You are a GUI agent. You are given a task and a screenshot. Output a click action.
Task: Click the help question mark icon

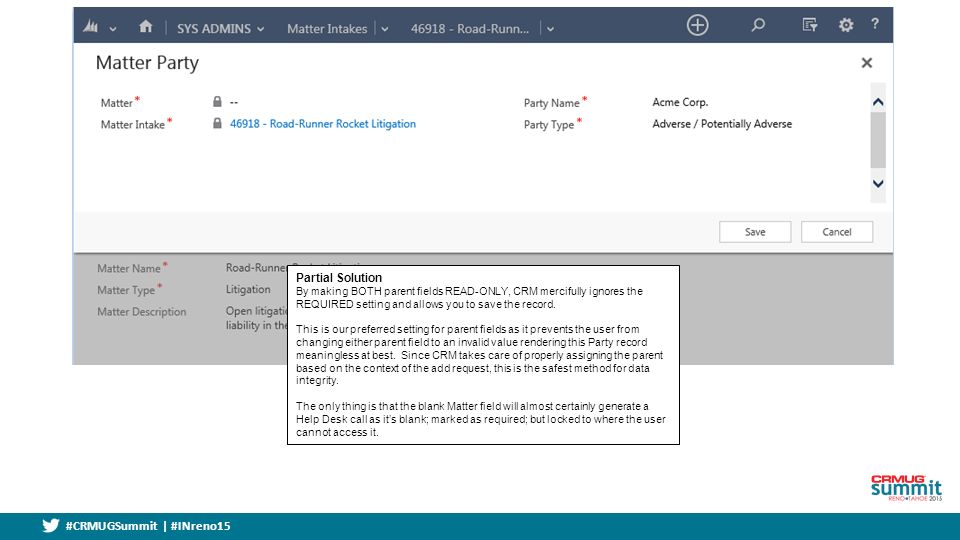click(875, 24)
